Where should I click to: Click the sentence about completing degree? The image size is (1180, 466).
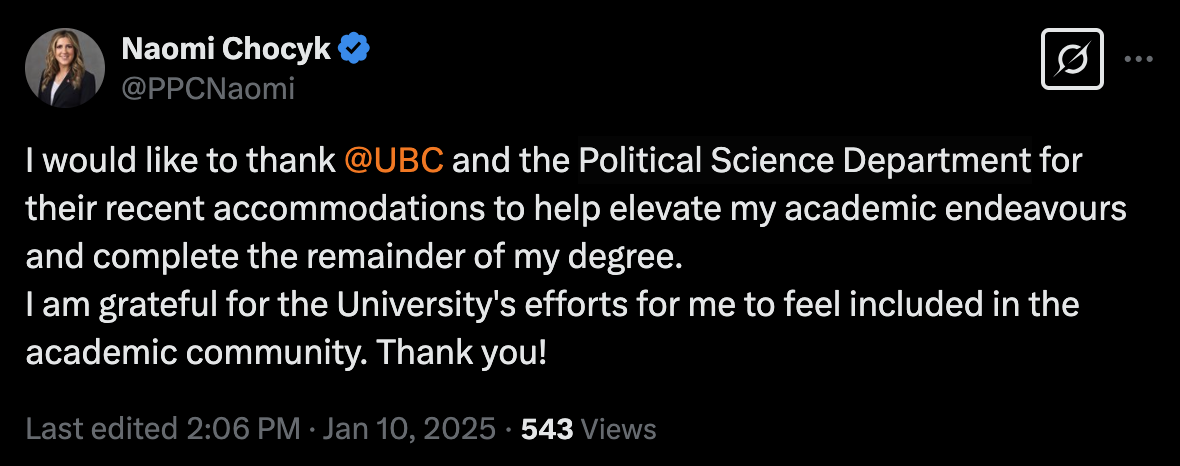(x=354, y=257)
